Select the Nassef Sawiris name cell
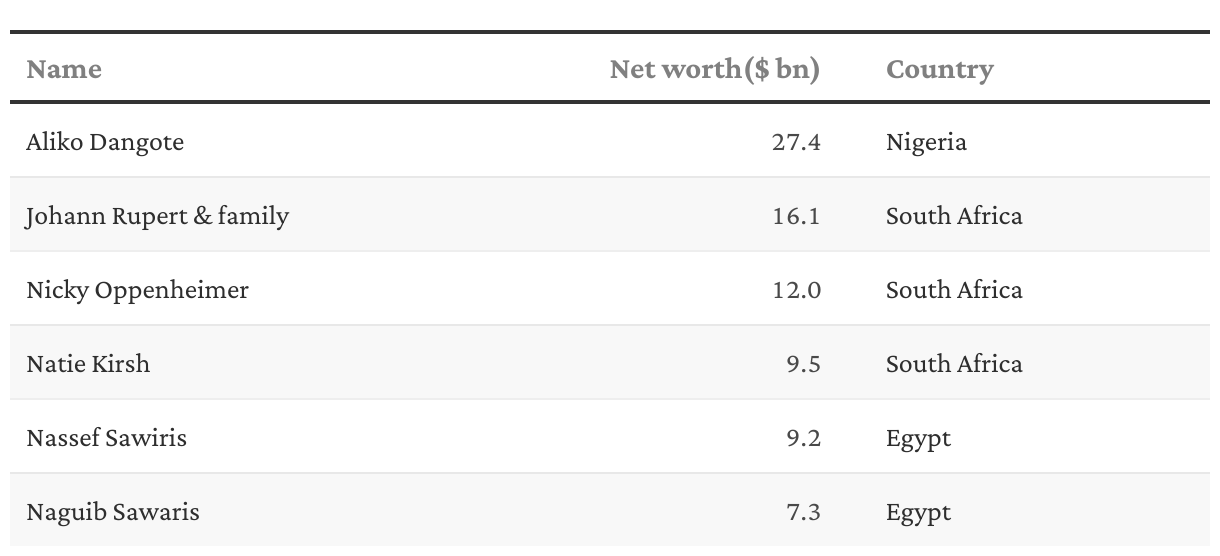This screenshot has height=556, width=1220. pyautogui.click(x=106, y=438)
